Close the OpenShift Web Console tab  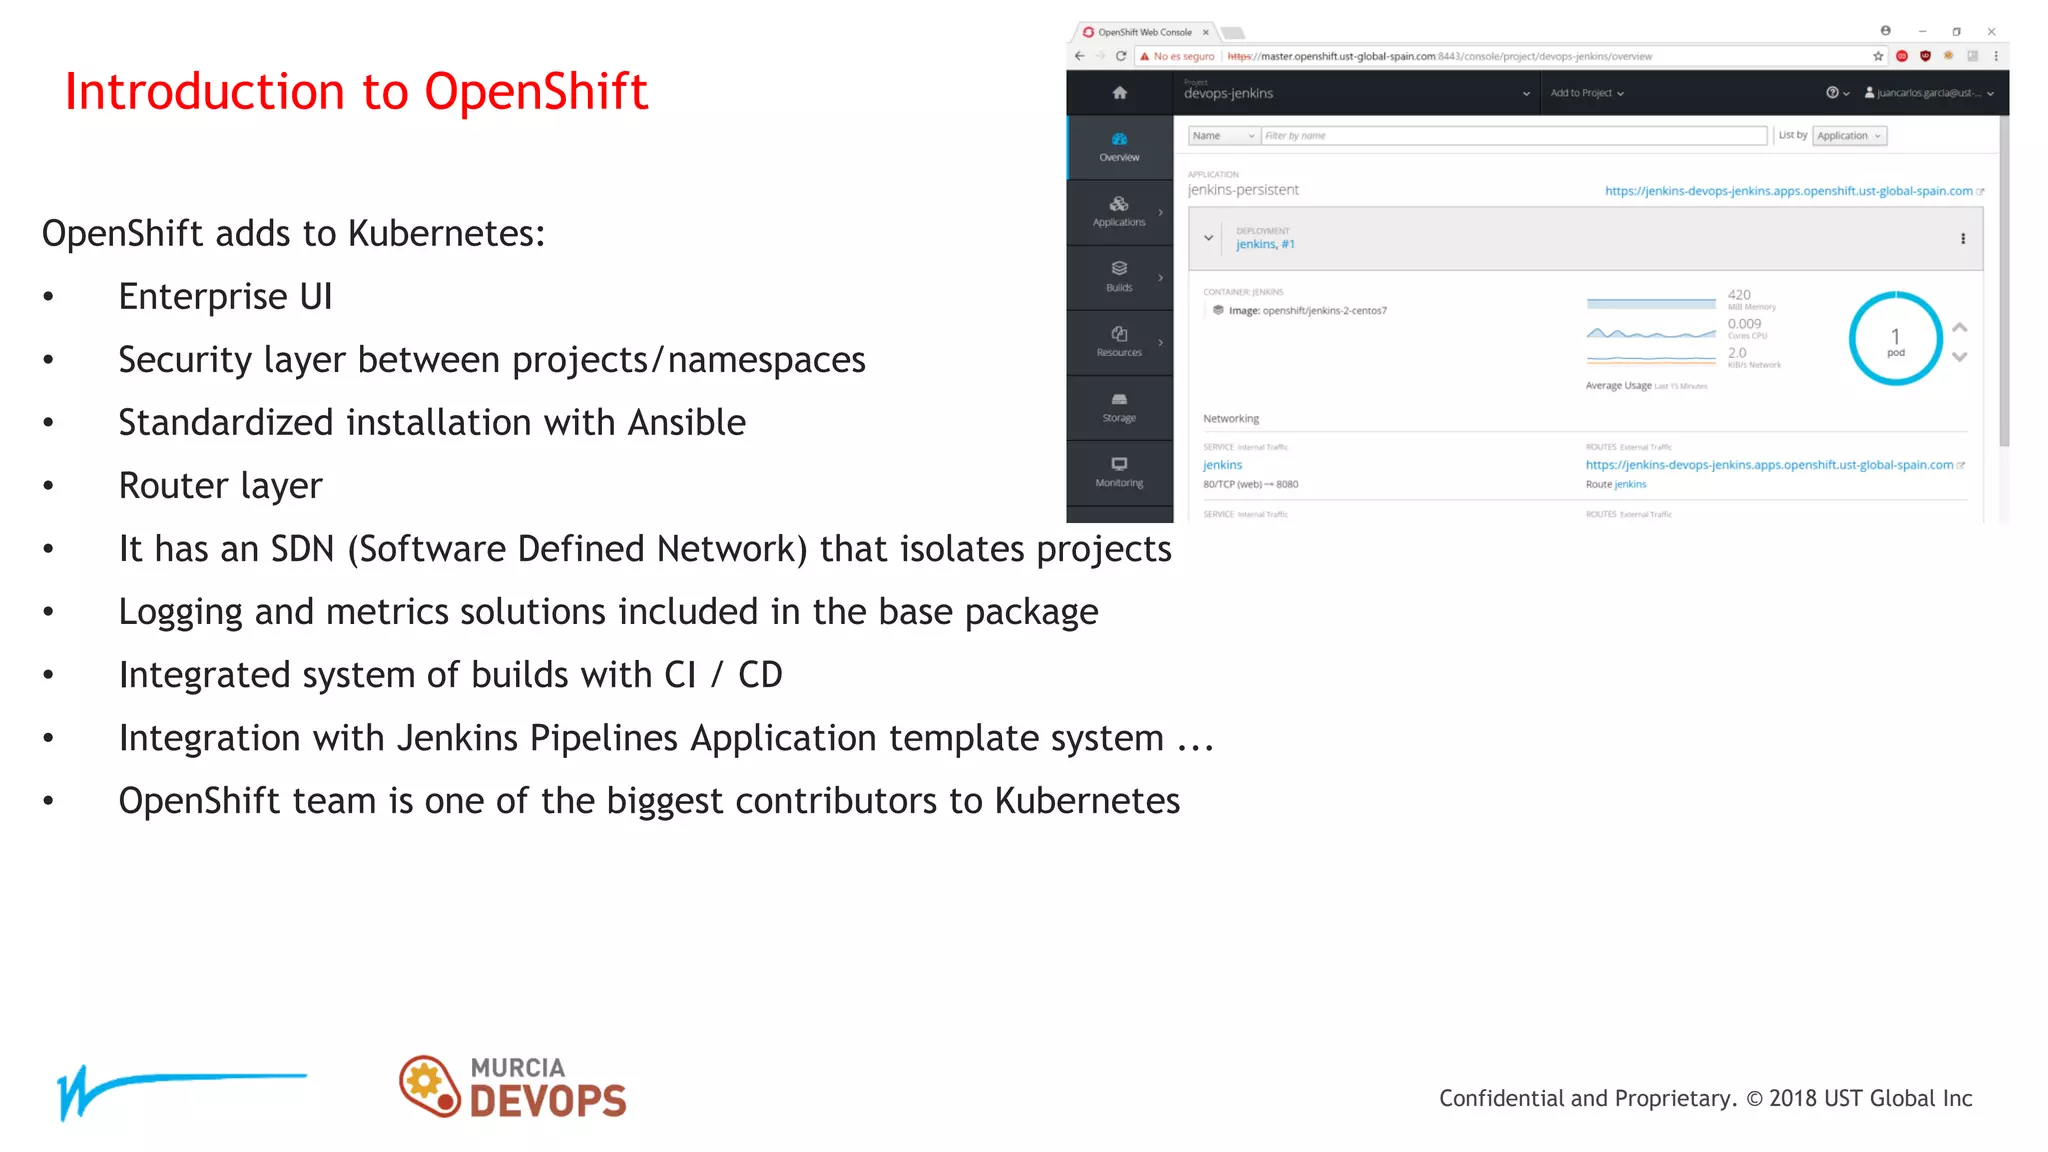(1205, 32)
